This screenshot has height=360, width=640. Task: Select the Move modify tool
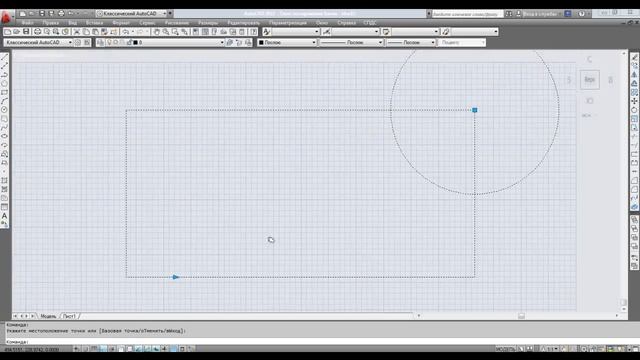tap(634, 101)
